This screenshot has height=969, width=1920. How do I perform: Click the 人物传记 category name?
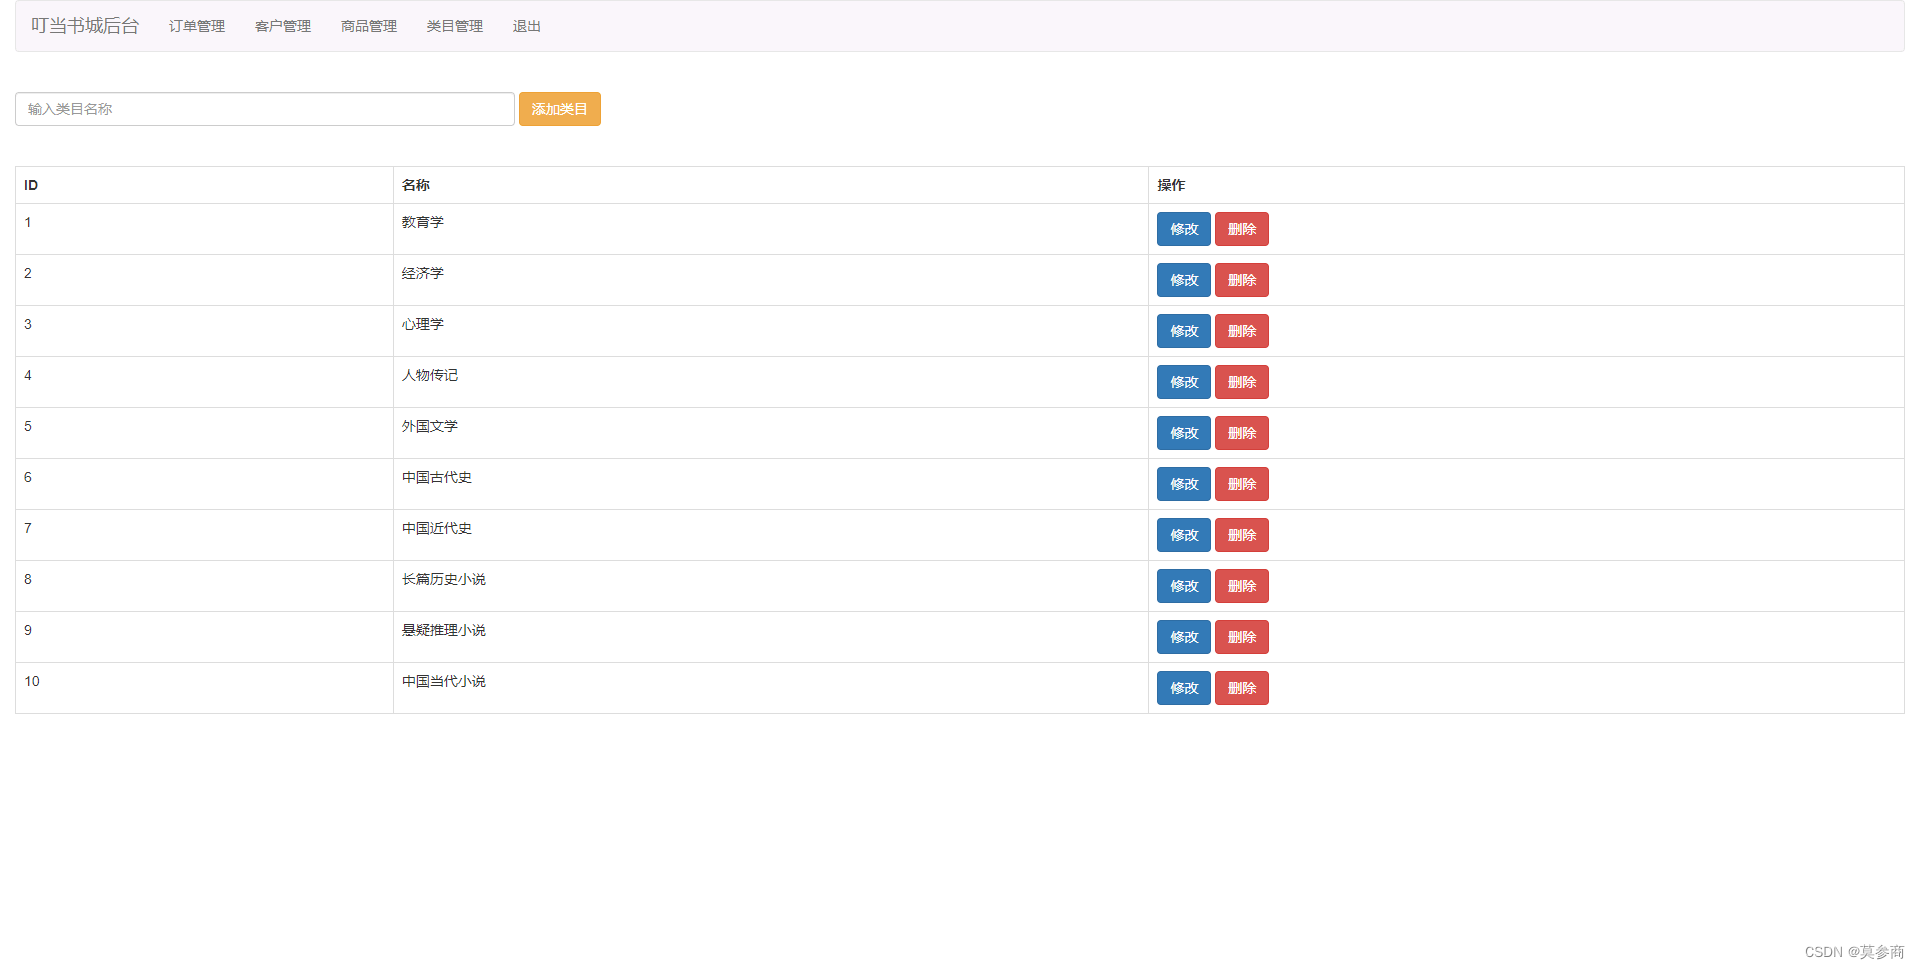click(x=430, y=375)
